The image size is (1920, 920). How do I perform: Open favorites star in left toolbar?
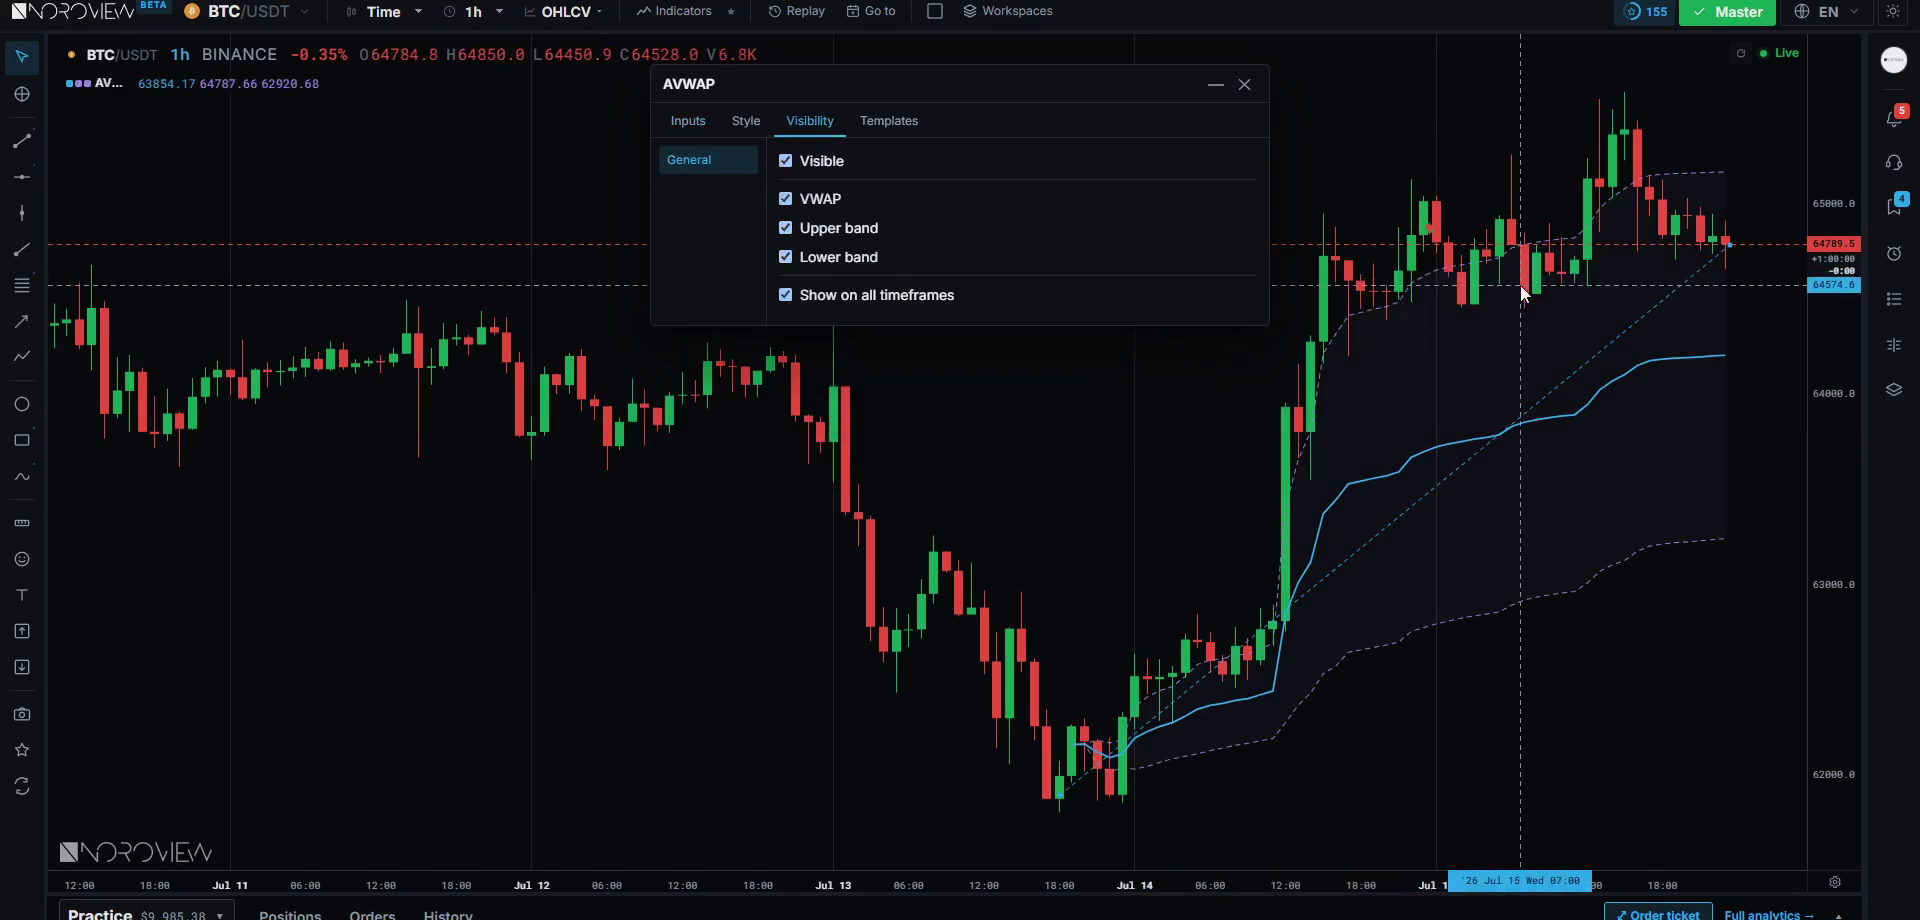coord(22,750)
